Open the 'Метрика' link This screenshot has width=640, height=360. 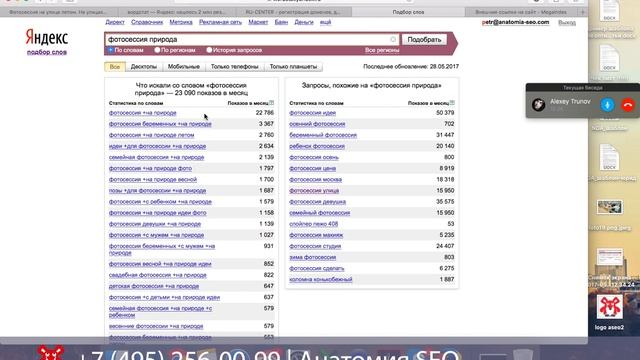(181, 22)
